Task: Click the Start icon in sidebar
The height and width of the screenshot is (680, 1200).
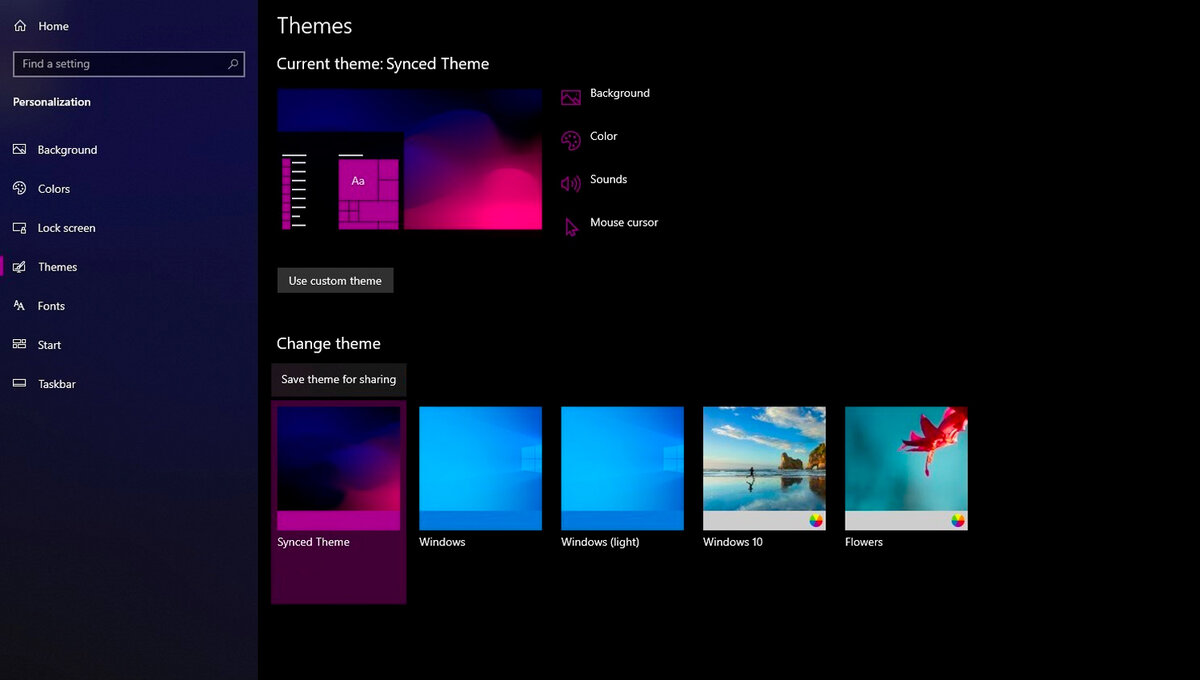Action: click(19, 345)
